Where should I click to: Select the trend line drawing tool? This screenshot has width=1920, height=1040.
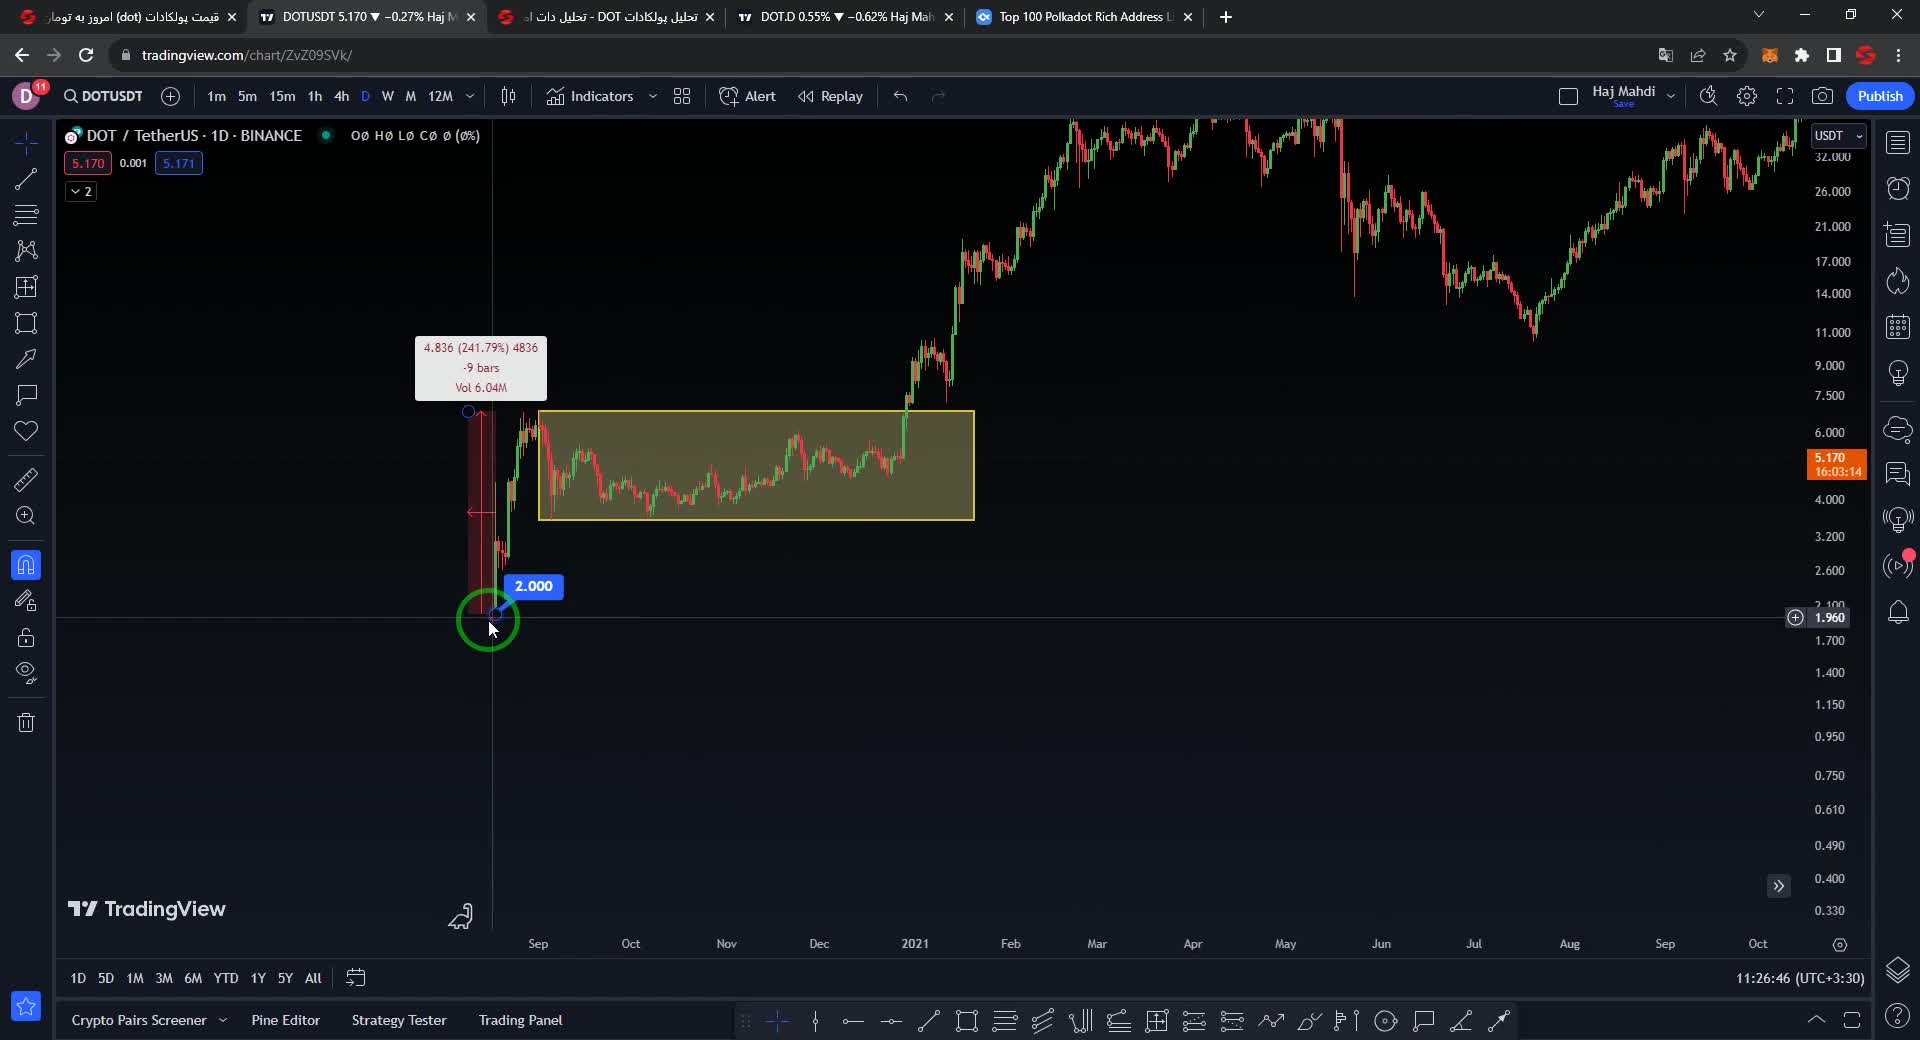(x=26, y=180)
